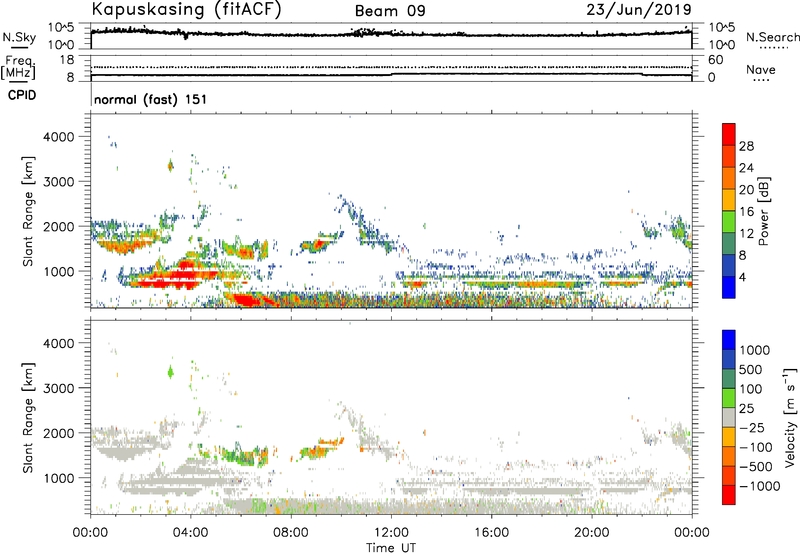Pick the light green Velocity swatch between 25 and 100
The height and width of the screenshot is (554, 800).
(x=729, y=398)
